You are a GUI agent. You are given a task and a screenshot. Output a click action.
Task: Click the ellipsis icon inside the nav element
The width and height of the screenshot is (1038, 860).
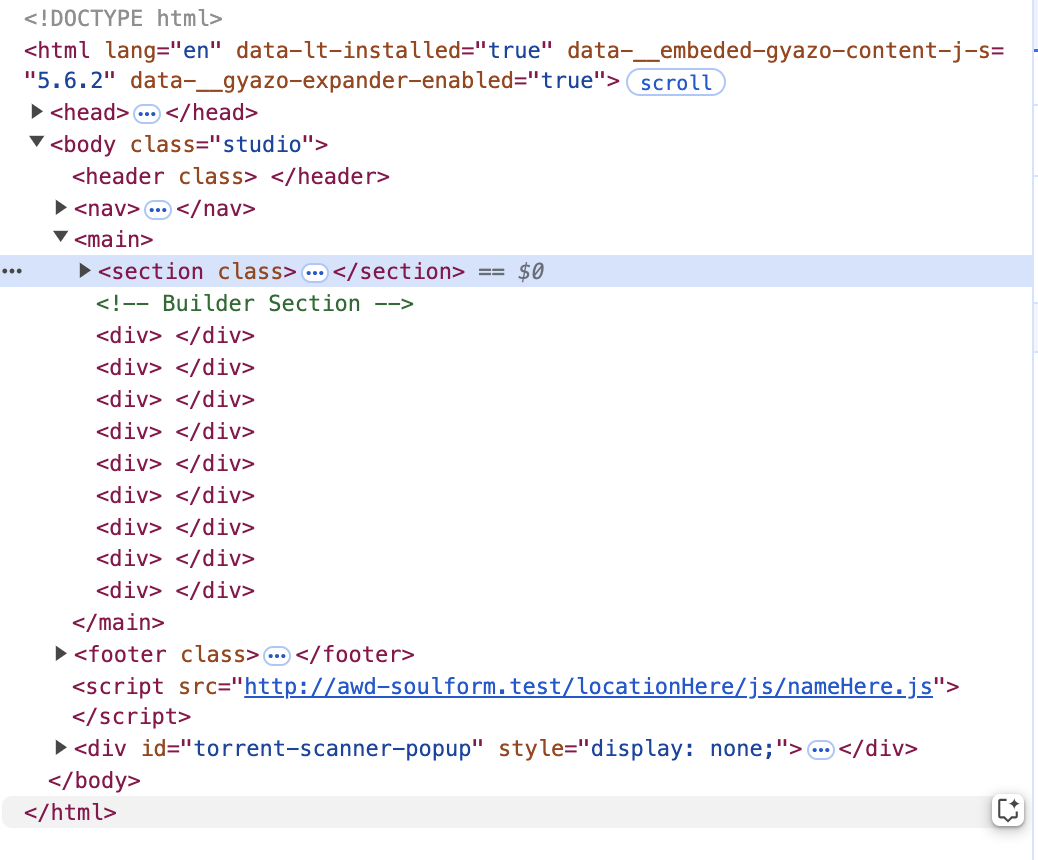(x=158, y=208)
